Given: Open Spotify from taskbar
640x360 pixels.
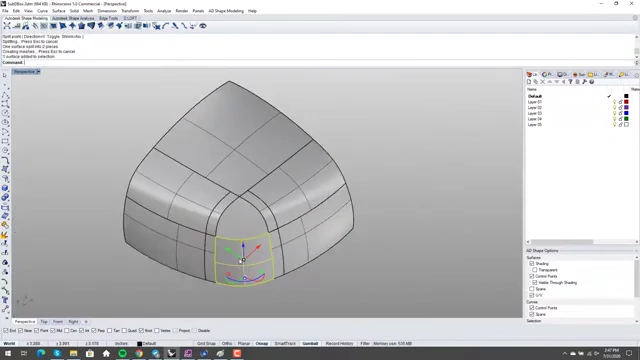Looking at the screenshot, I should (122, 353).
